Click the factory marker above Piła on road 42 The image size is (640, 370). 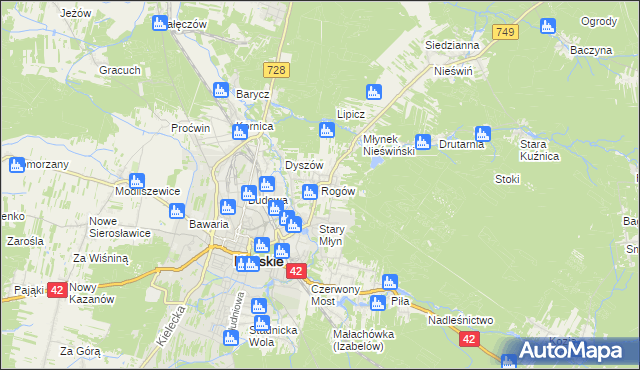[390, 282]
